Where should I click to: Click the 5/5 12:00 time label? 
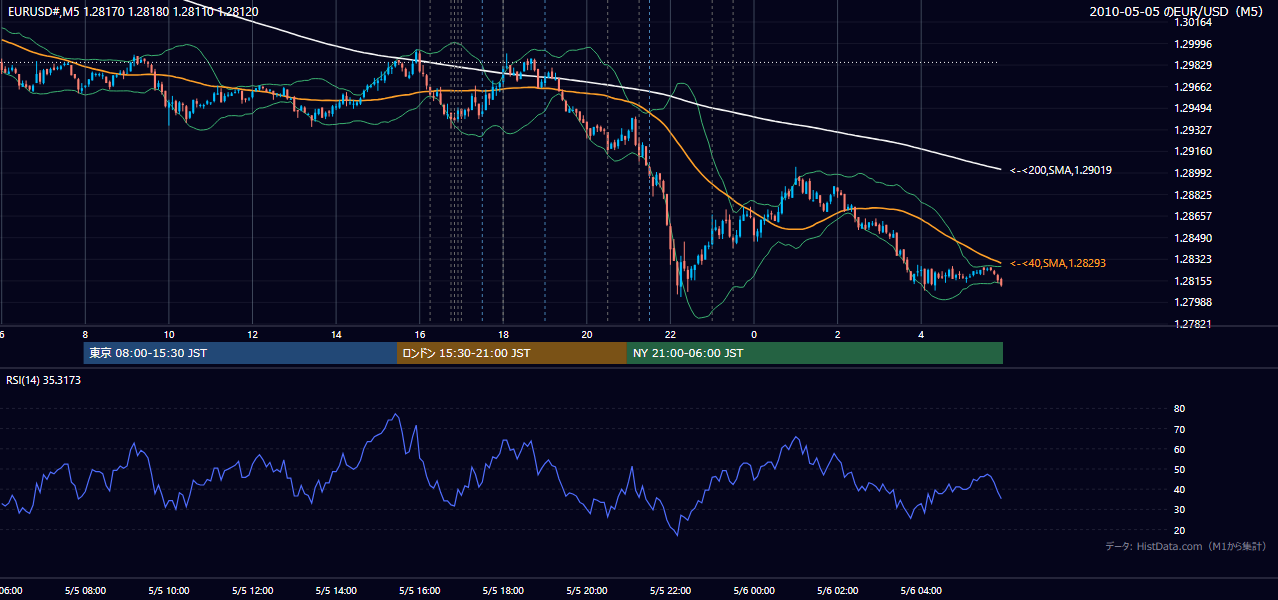252,591
